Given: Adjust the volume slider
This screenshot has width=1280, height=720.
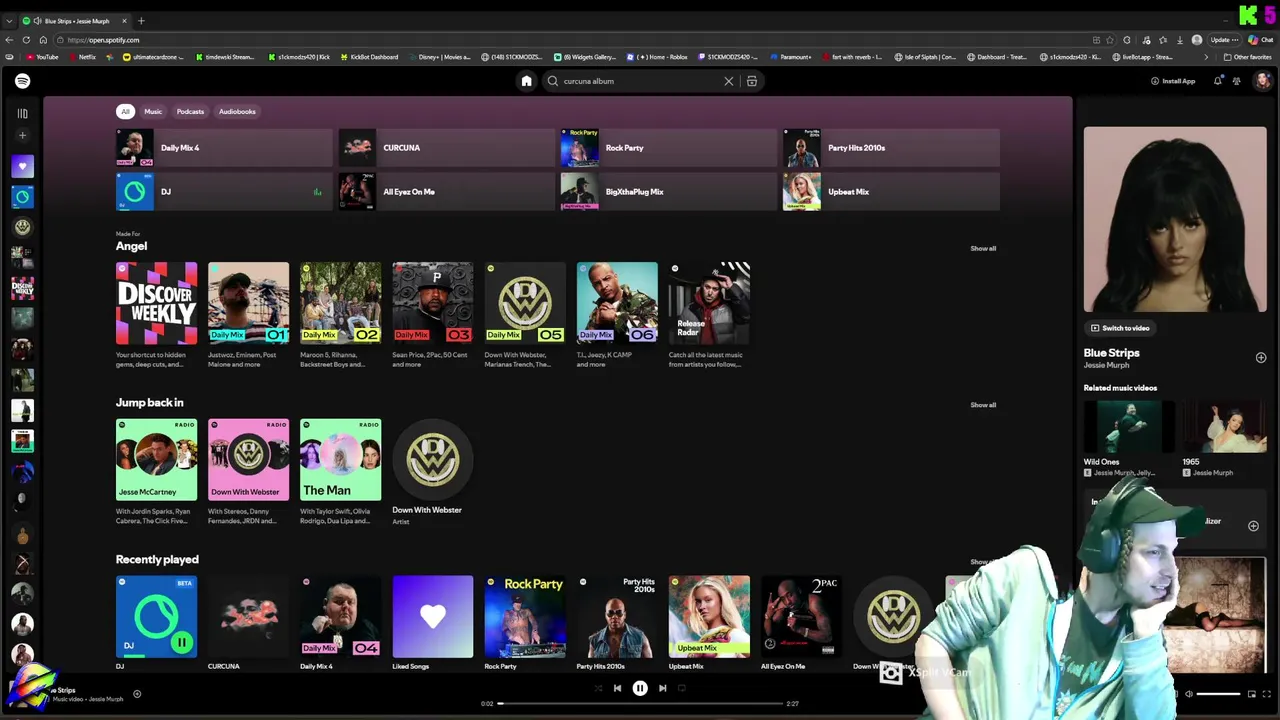Looking at the screenshot, I should 1219,693.
